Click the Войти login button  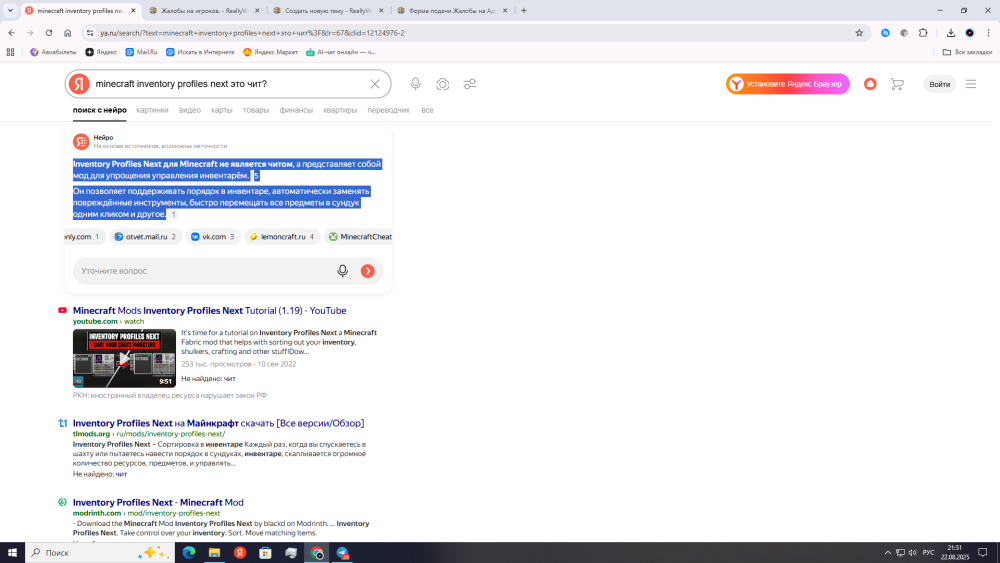(x=939, y=84)
